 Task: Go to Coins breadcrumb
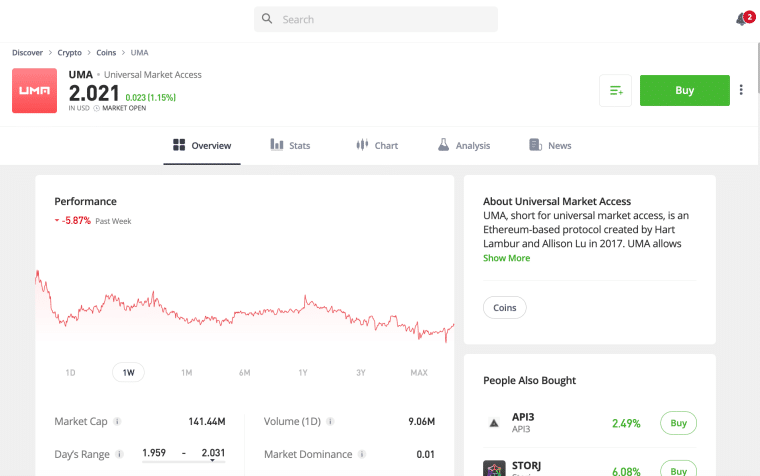click(106, 53)
